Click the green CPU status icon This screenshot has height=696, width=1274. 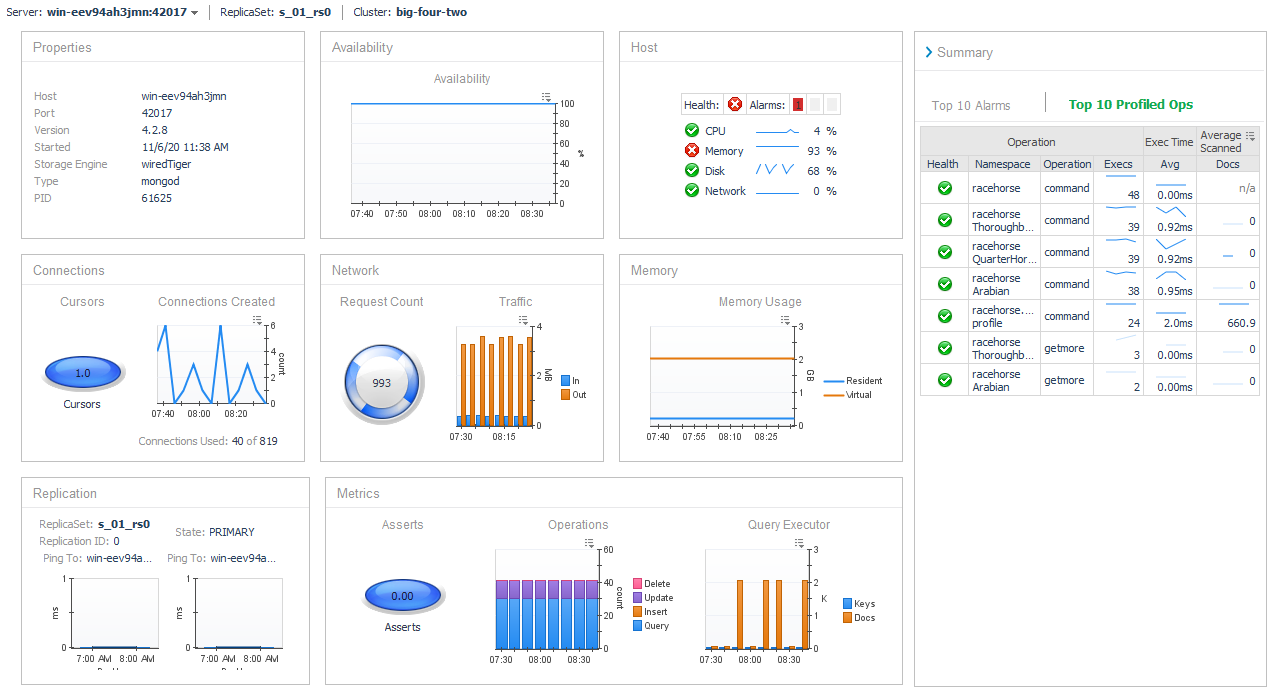pos(691,131)
